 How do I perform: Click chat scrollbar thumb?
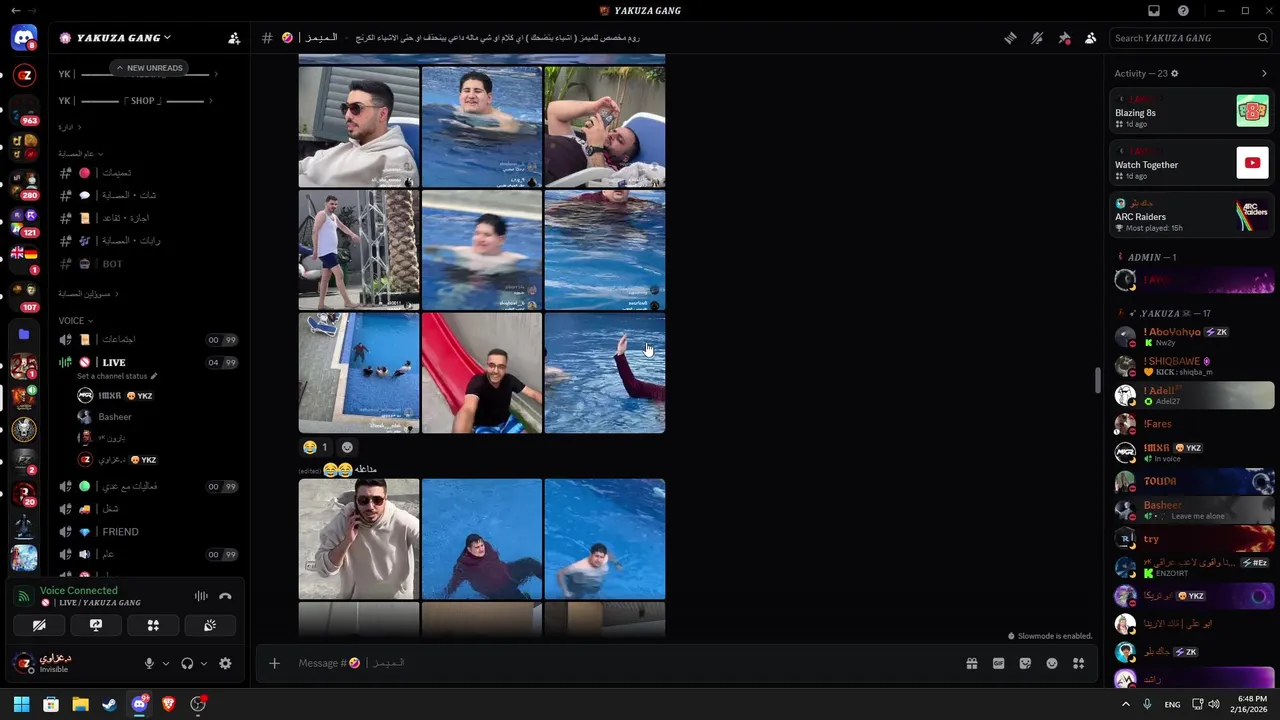[x=1098, y=381]
